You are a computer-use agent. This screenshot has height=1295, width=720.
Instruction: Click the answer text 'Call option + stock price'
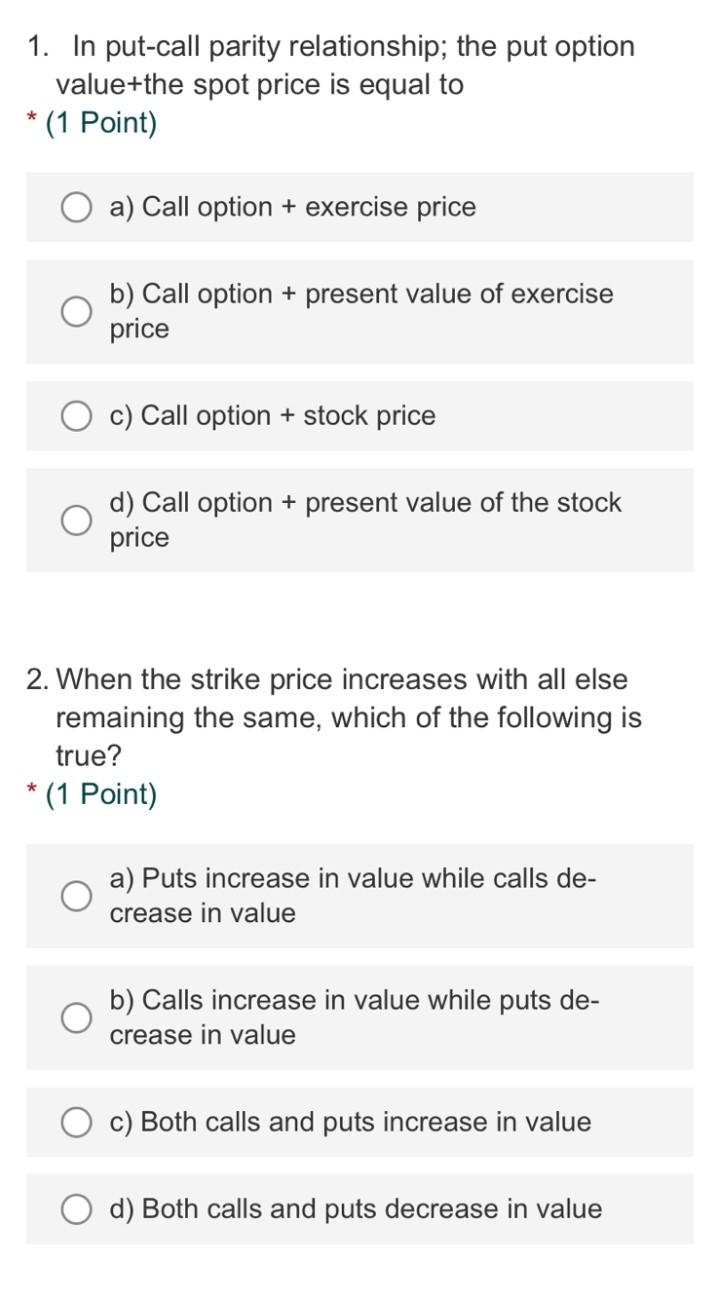pos(272,415)
